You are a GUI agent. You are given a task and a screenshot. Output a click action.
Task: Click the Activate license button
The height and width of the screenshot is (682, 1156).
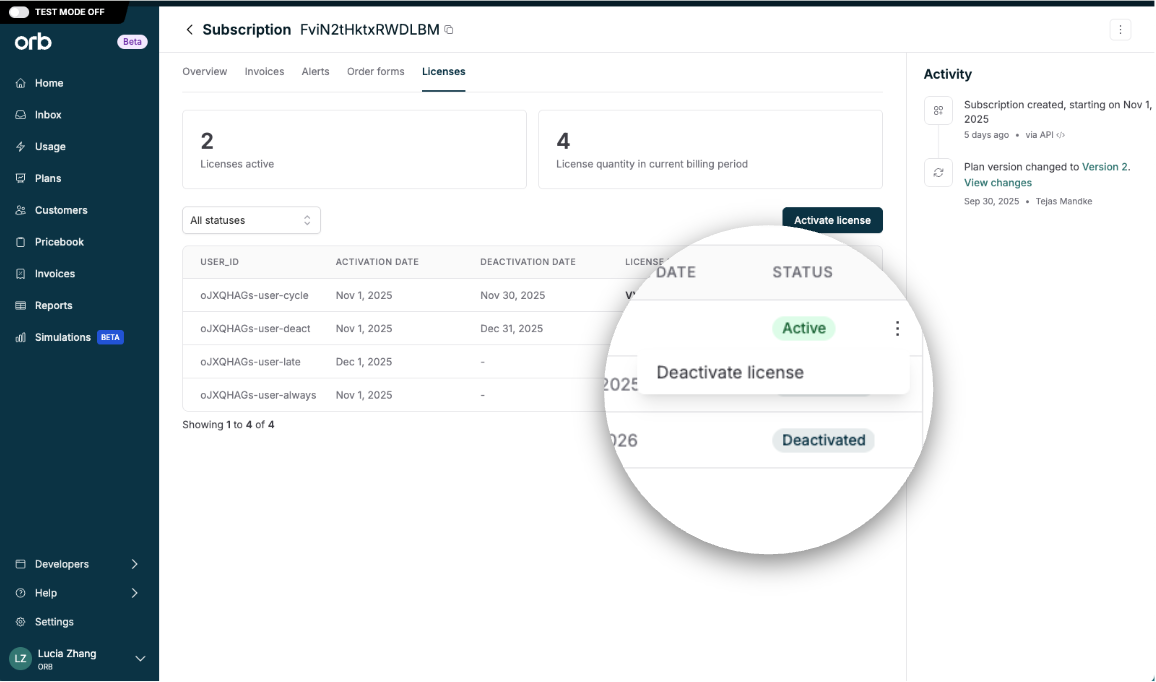[832, 220]
